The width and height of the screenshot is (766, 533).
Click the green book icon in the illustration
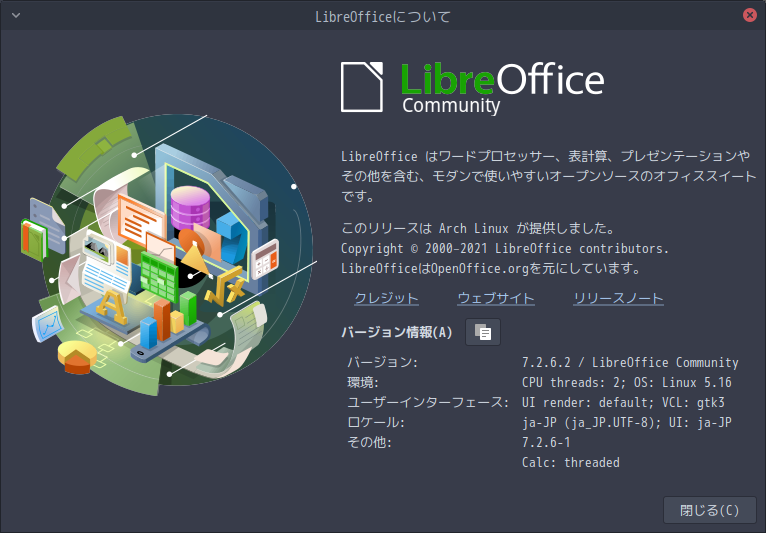pyautogui.click(x=34, y=240)
